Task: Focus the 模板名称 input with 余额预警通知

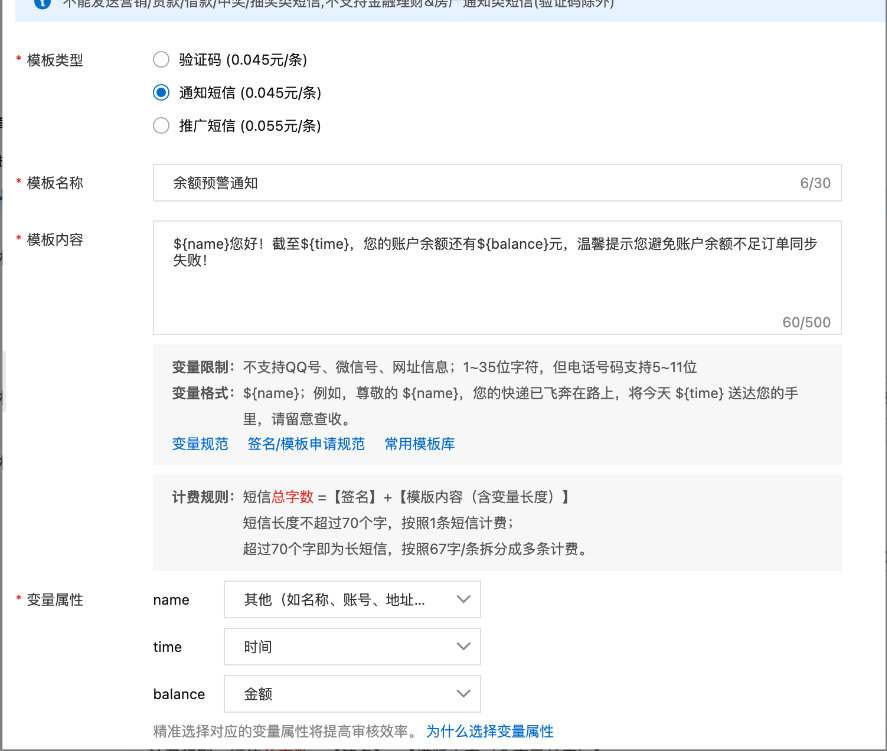Action: coord(480,184)
